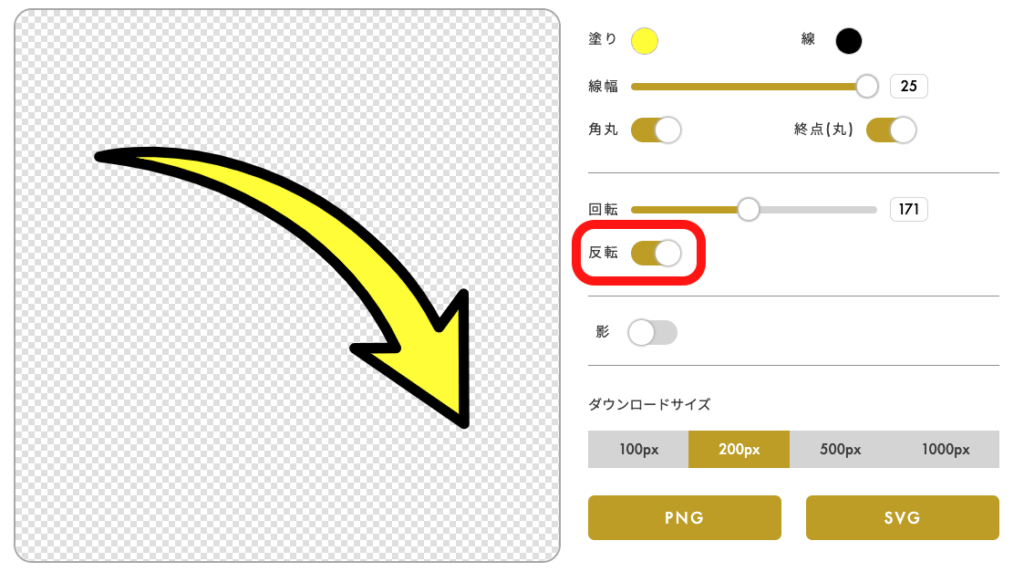Click the rotation value field showing 171

pos(908,210)
